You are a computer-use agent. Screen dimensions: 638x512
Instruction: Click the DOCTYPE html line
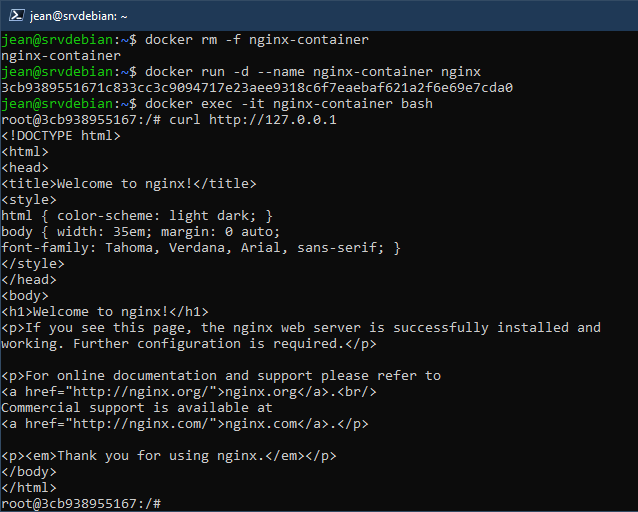(x=61, y=136)
